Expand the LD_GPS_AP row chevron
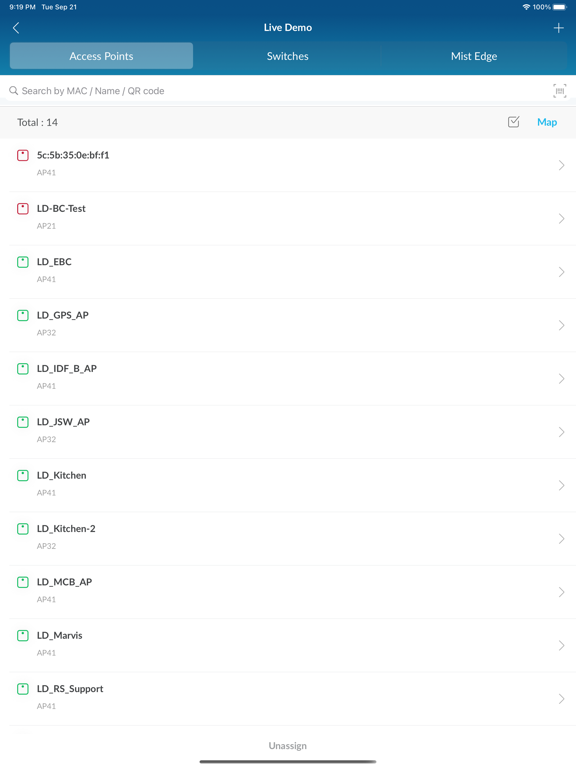 coord(561,325)
